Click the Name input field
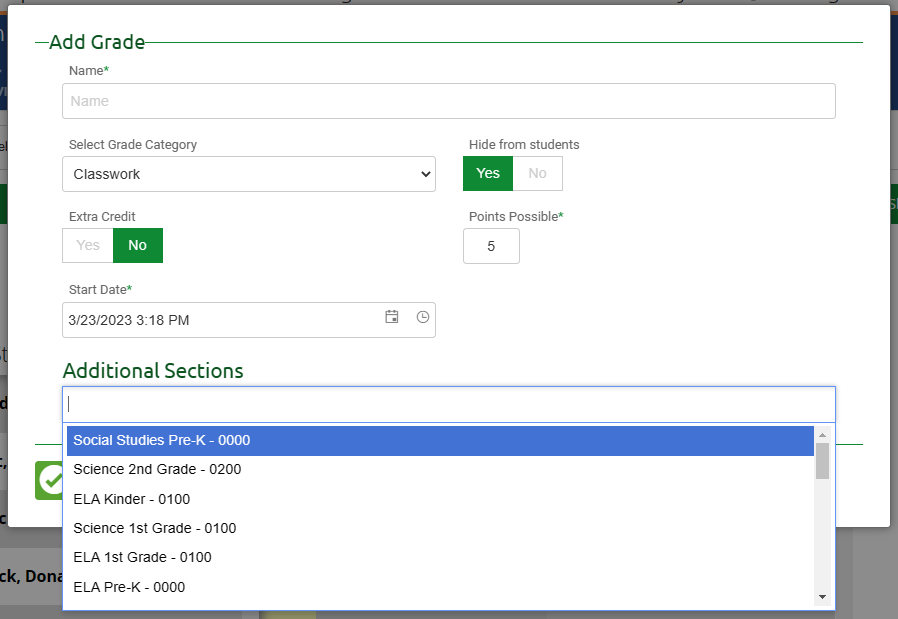This screenshot has height=619, width=898. coord(448,100)
